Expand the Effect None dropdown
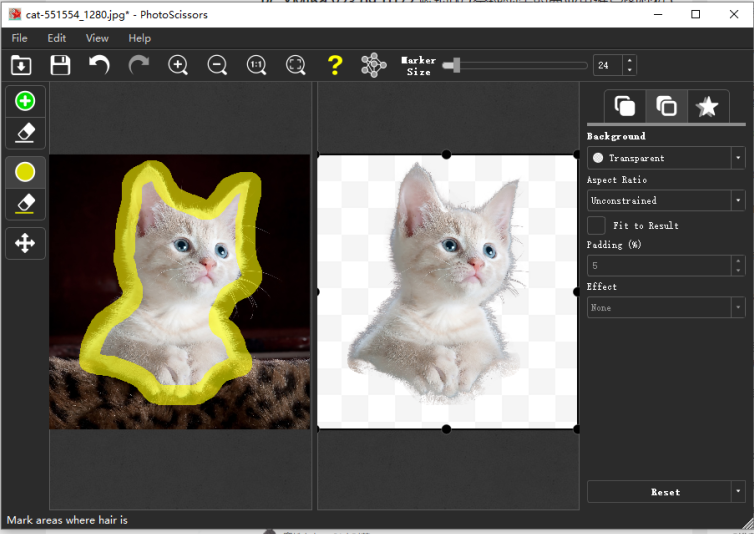The height and width of the screenshot is (534, 754). [x=666, y=307]
